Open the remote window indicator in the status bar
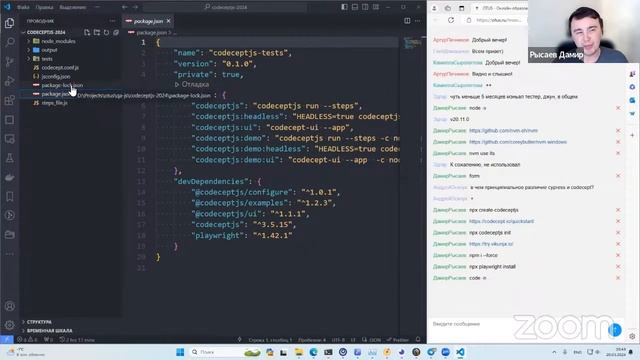The width and height of the screenshot is (640, 360). point(7,339)
